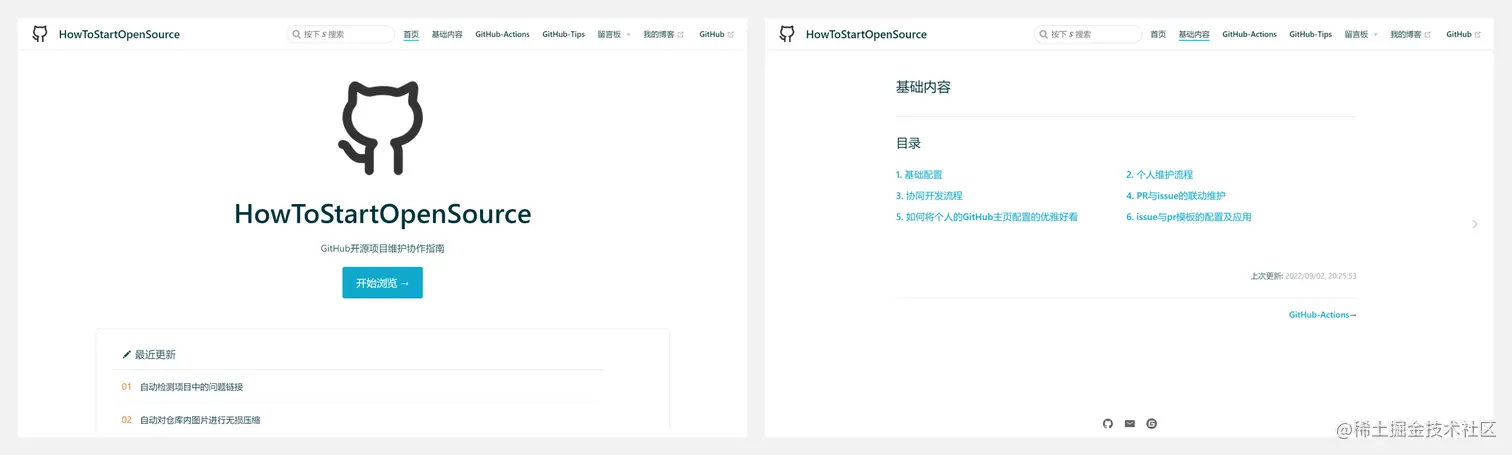Image resolution: width=1512 pixels, height=455 pixels.
Task: Focus the search box in the right page
Action: 1087,34
